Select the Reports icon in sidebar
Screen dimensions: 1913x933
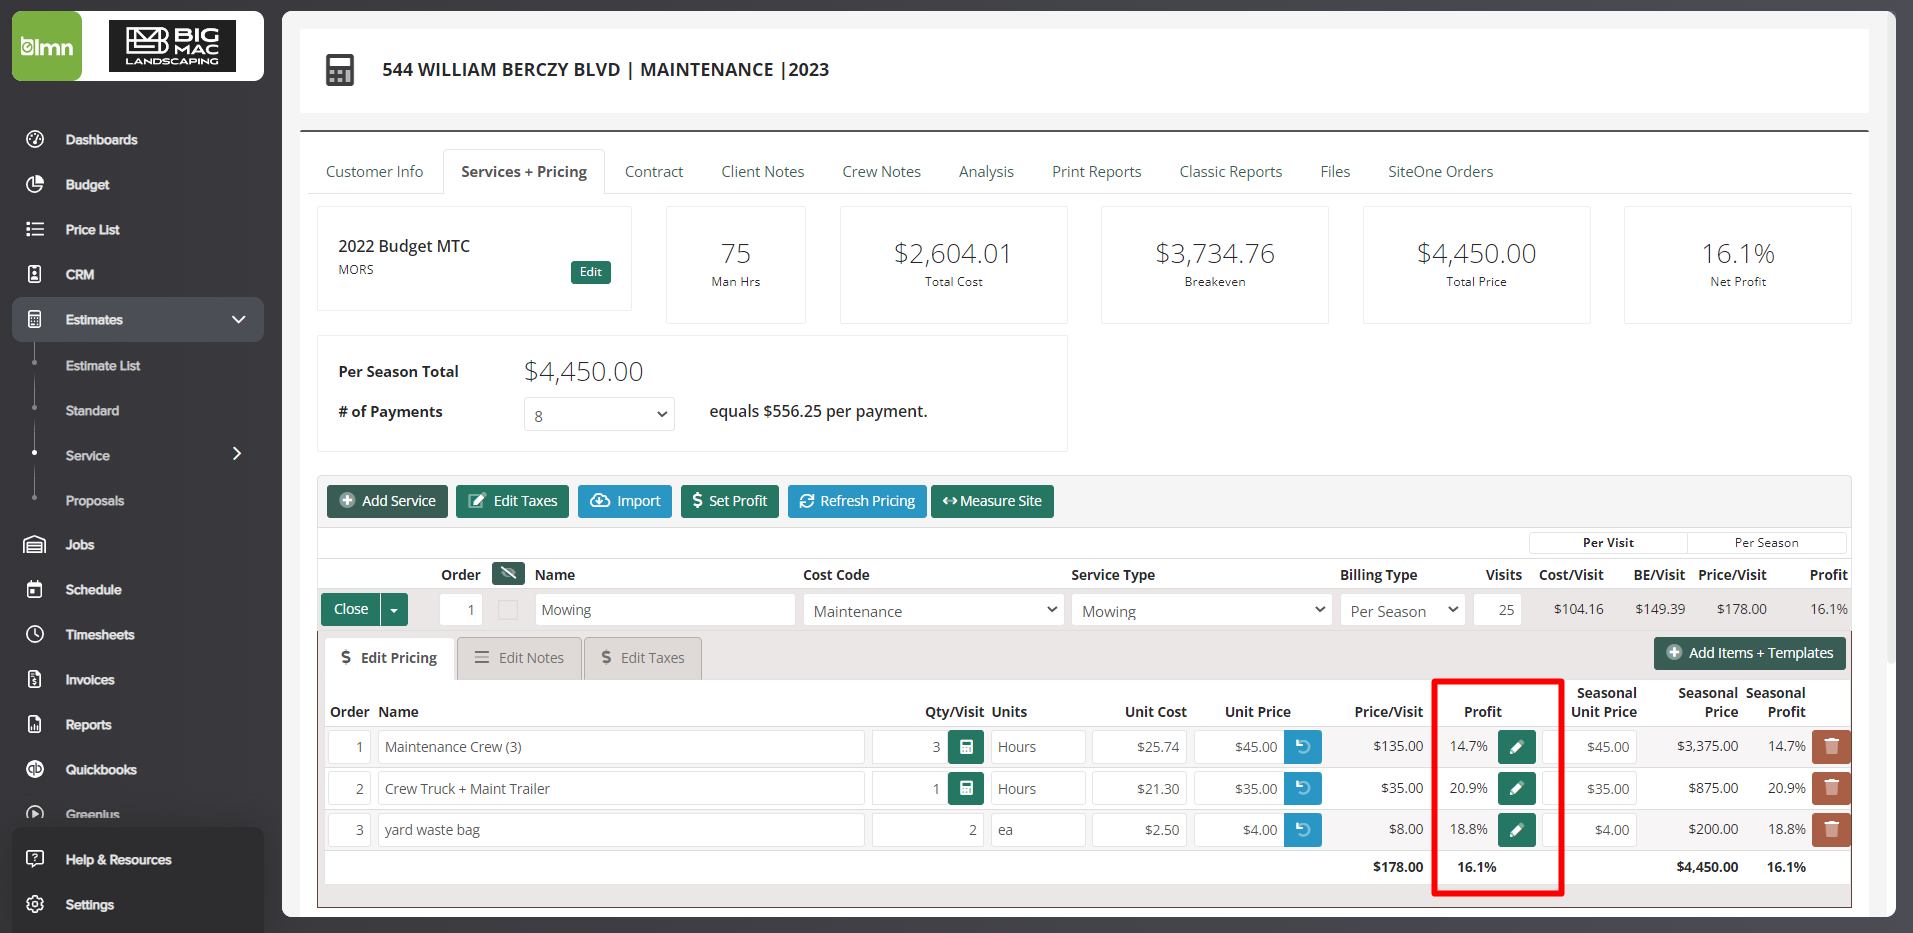35,724
